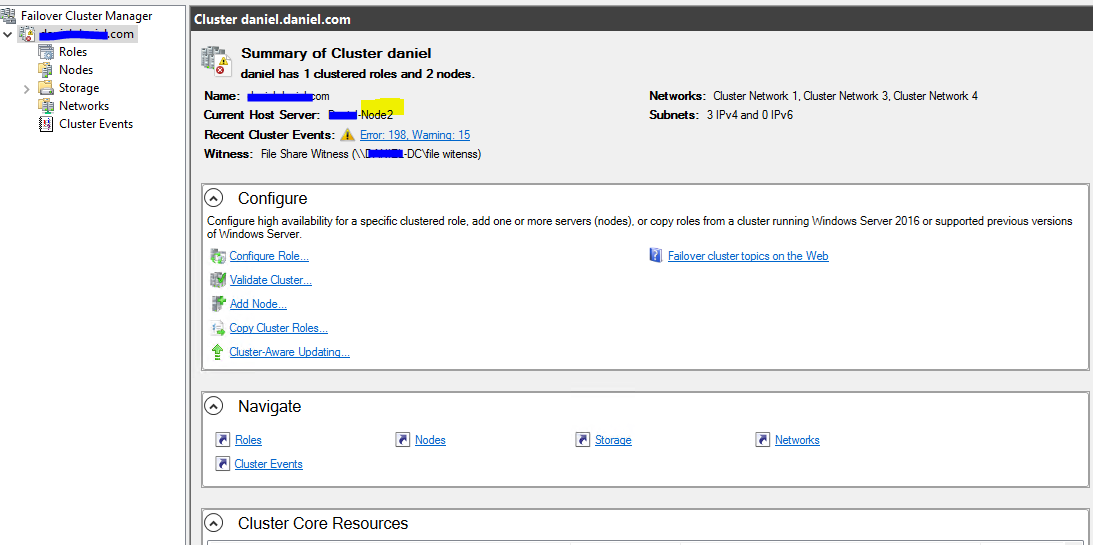Collapse the Navigate section
The width and height of the screenshot is (1093, 545).
tap(214, 406)
